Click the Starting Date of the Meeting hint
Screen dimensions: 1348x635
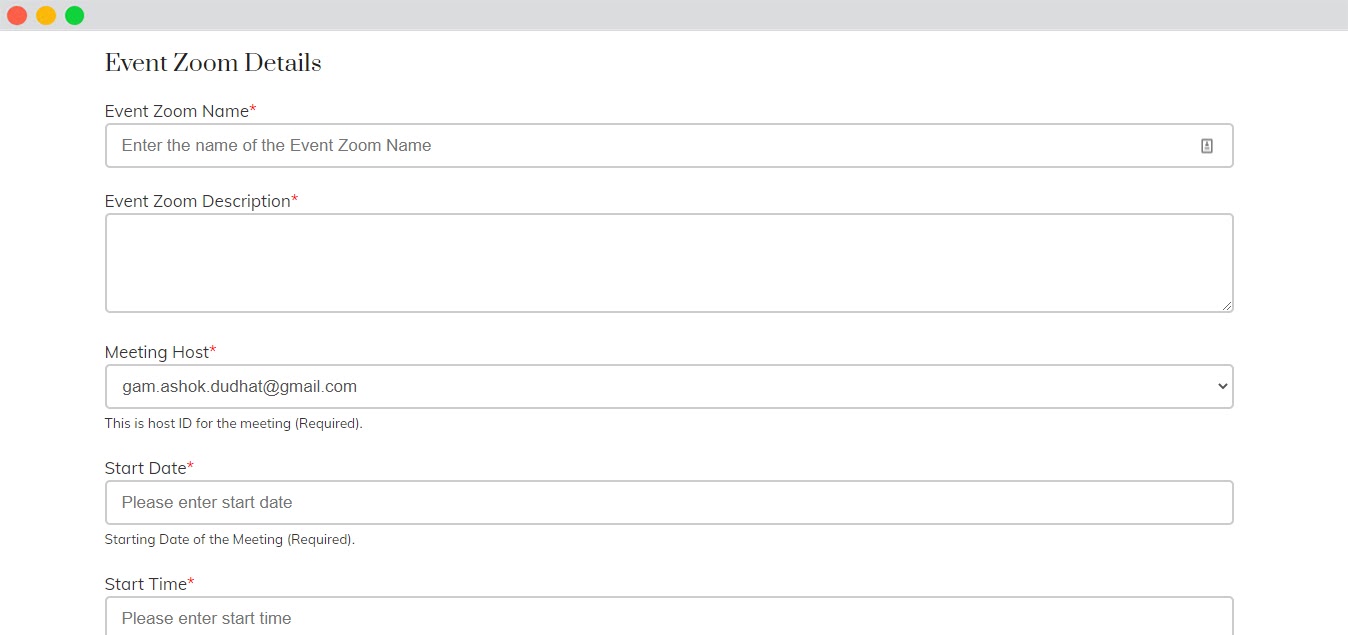pyautogui.click(x=229, y=540)
